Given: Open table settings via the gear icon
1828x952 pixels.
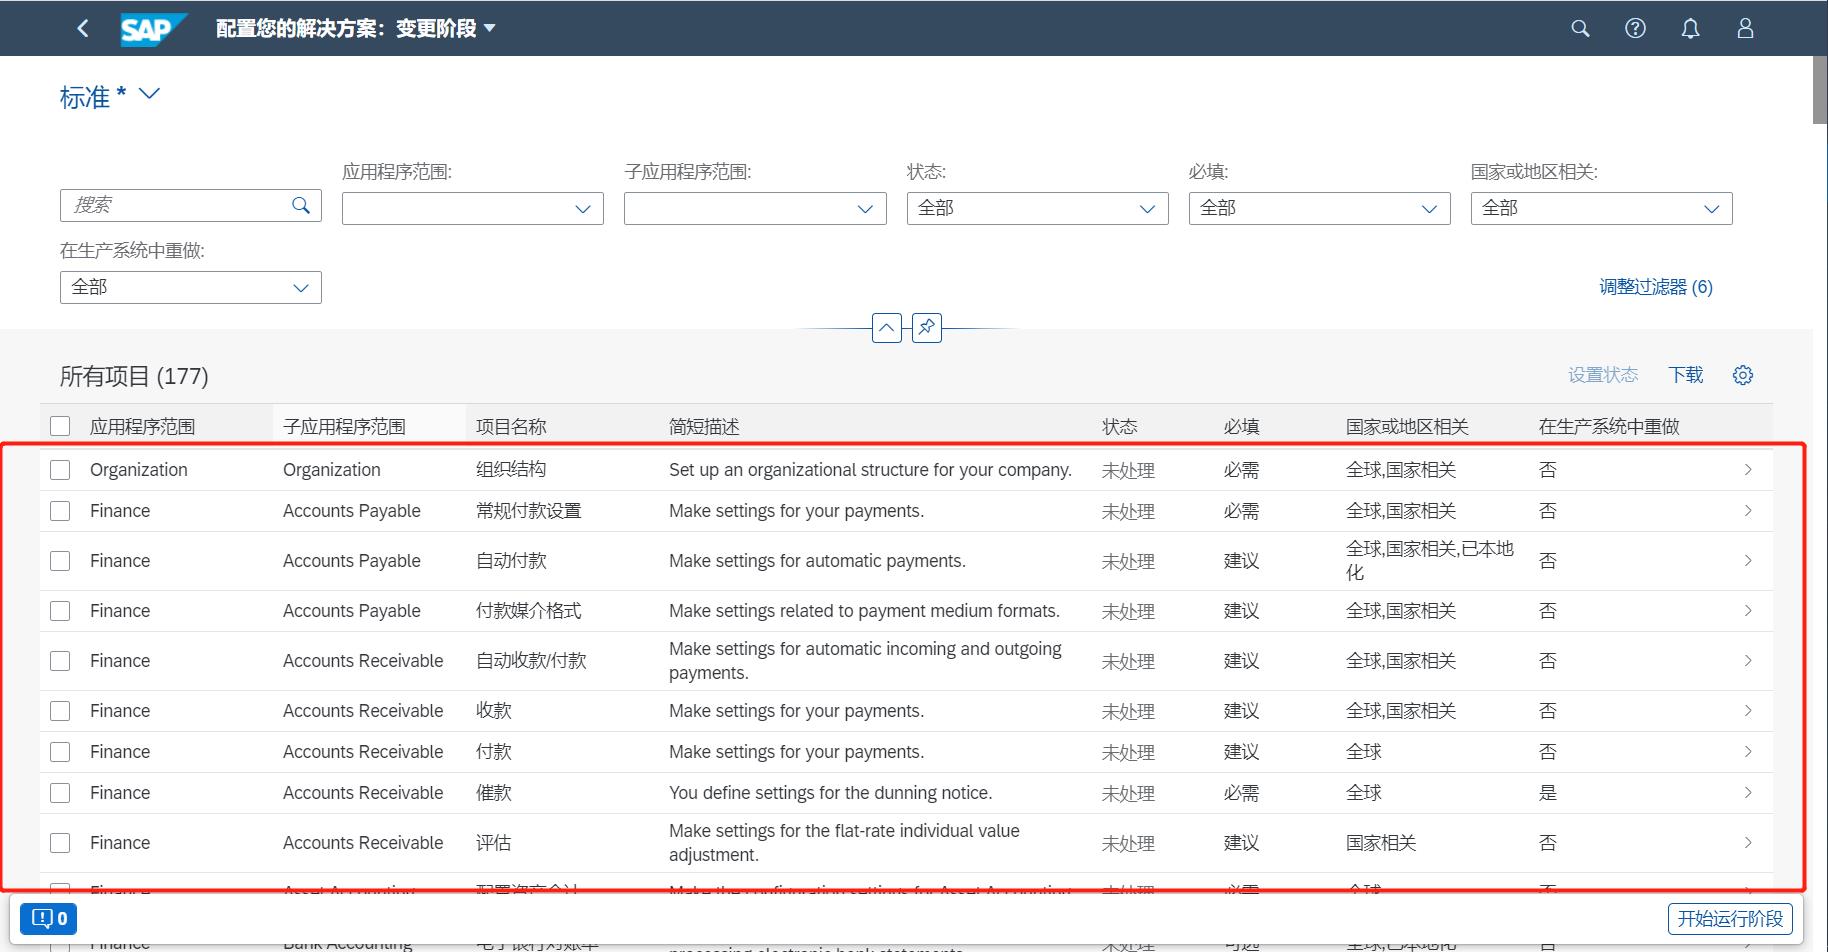Looking at the screenshot, I should pos(1743,374).
